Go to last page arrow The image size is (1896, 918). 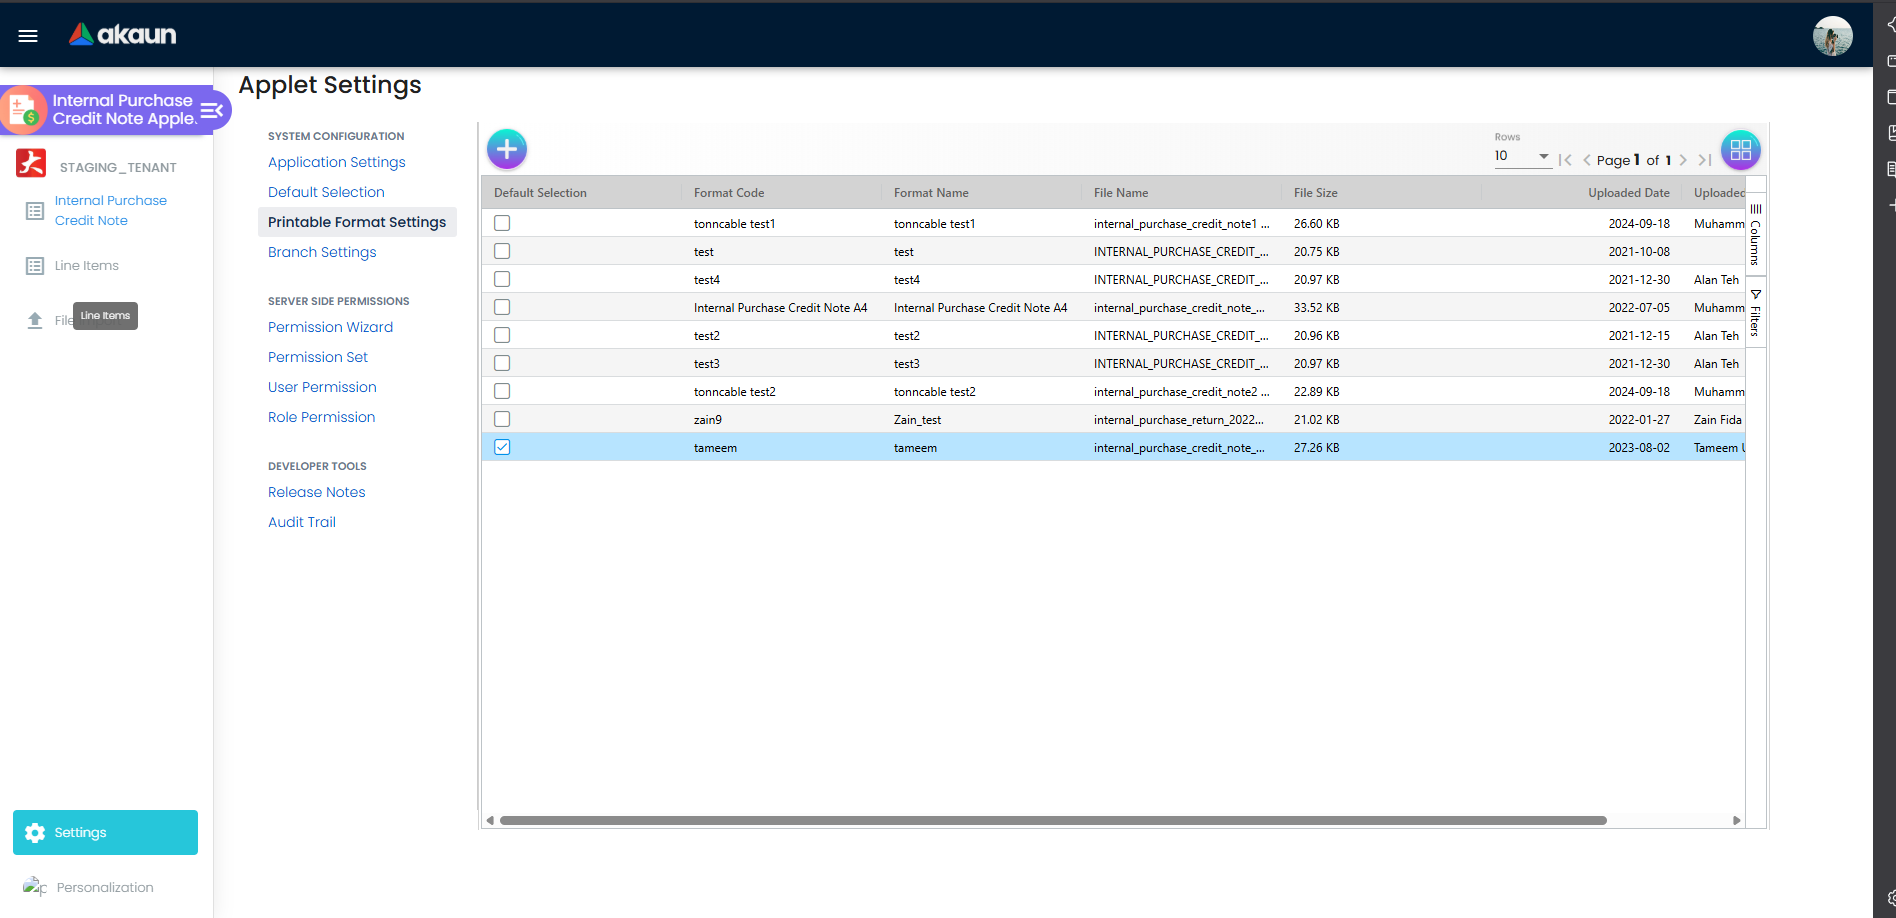[x=1705, y=160]
